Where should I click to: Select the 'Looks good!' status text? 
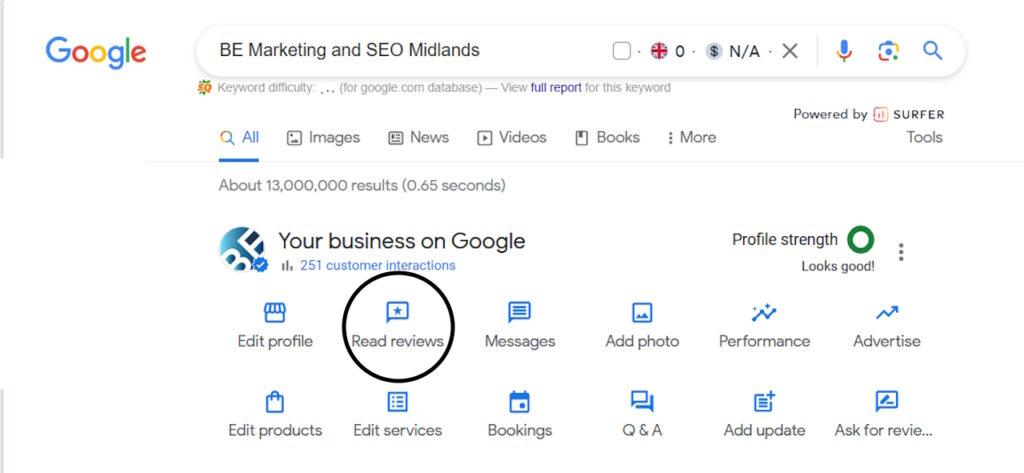(x=838, y=267)
